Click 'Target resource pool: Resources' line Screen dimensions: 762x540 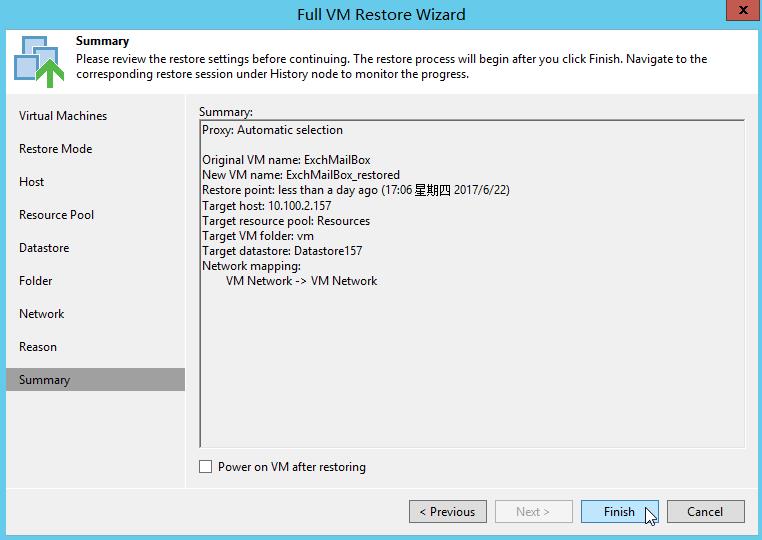[286, 221]
